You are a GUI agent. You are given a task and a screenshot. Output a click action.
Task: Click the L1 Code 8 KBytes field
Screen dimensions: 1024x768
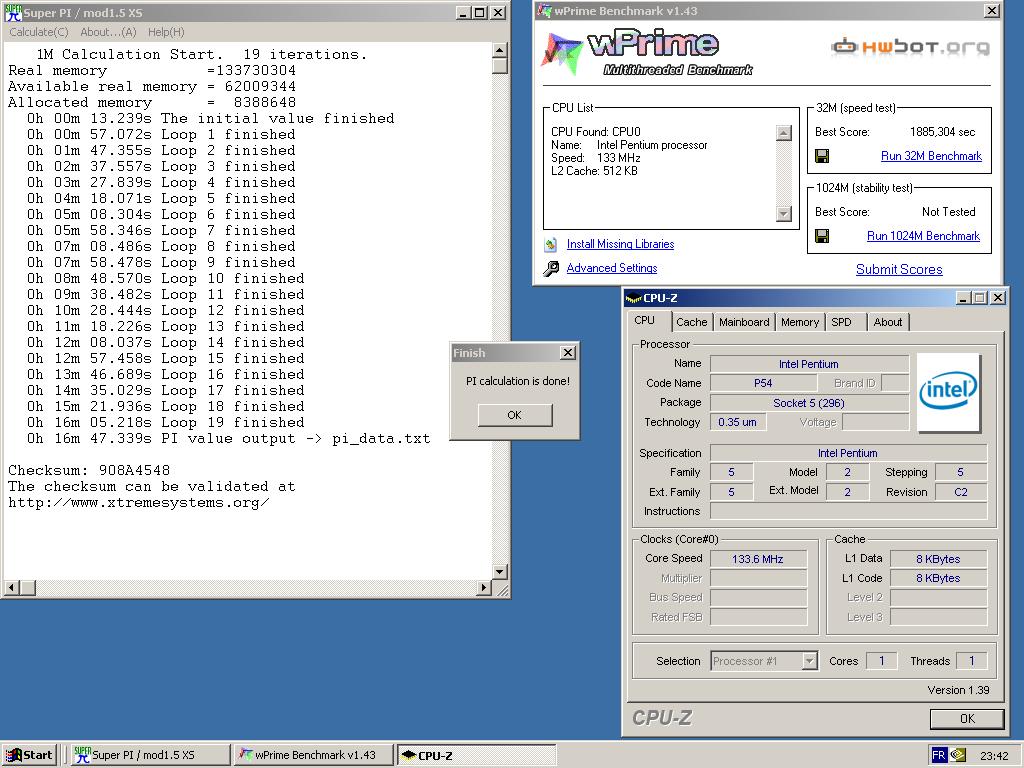pos(938,578)
